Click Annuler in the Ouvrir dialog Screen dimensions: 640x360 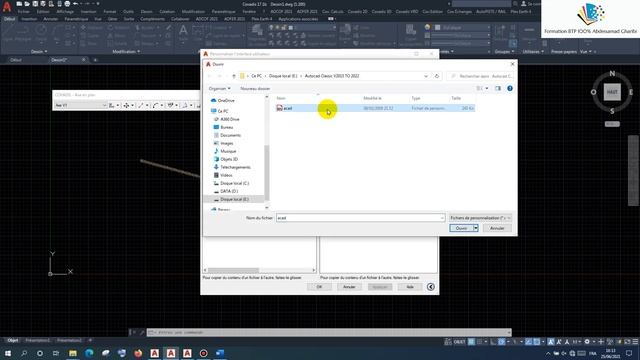coord(497,228)
